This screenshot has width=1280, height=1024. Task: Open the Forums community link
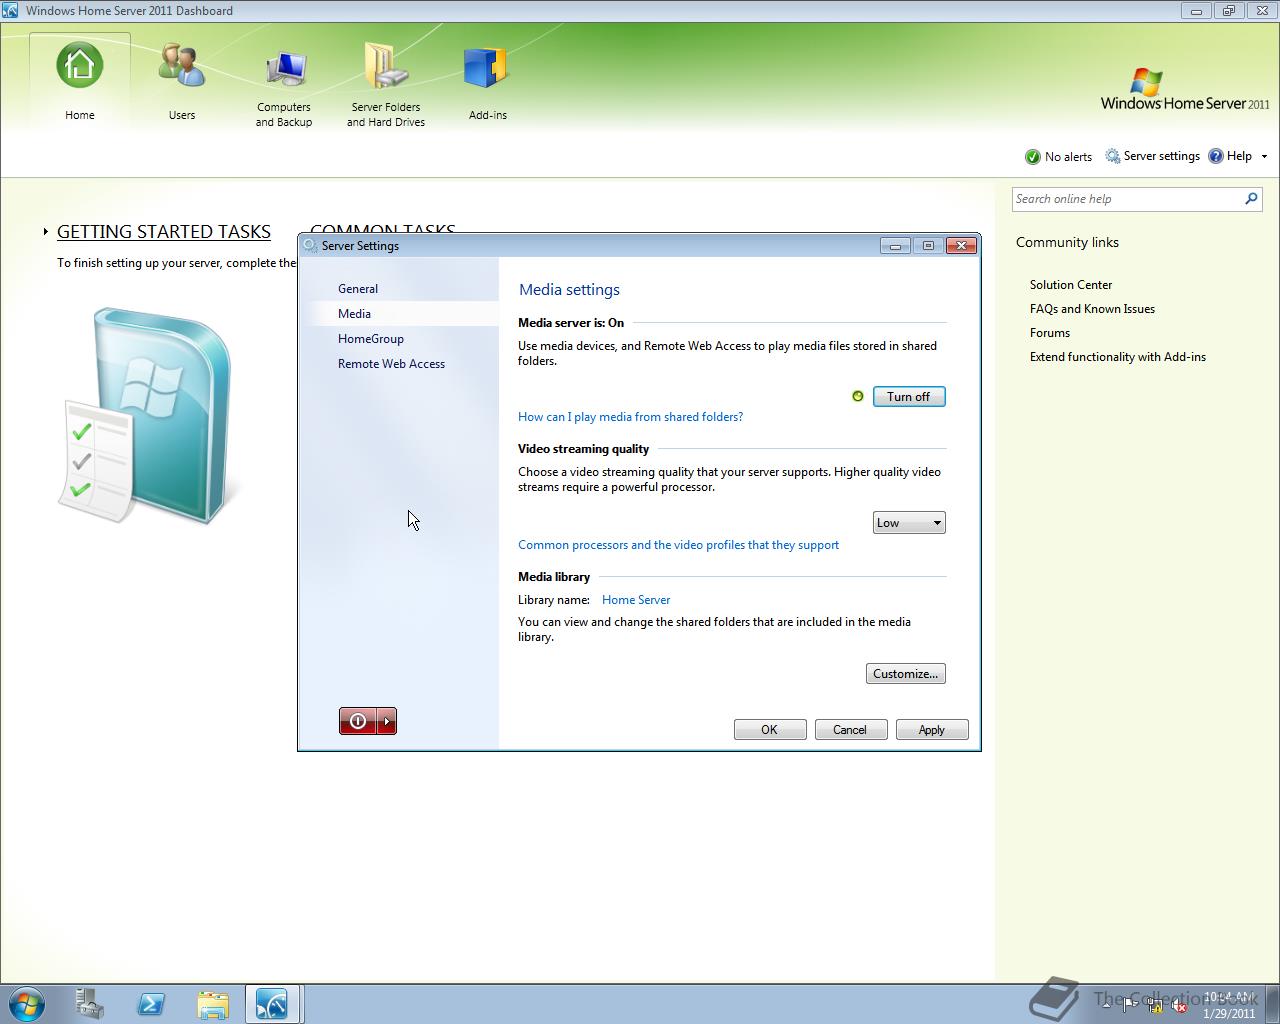(1050, 333)
